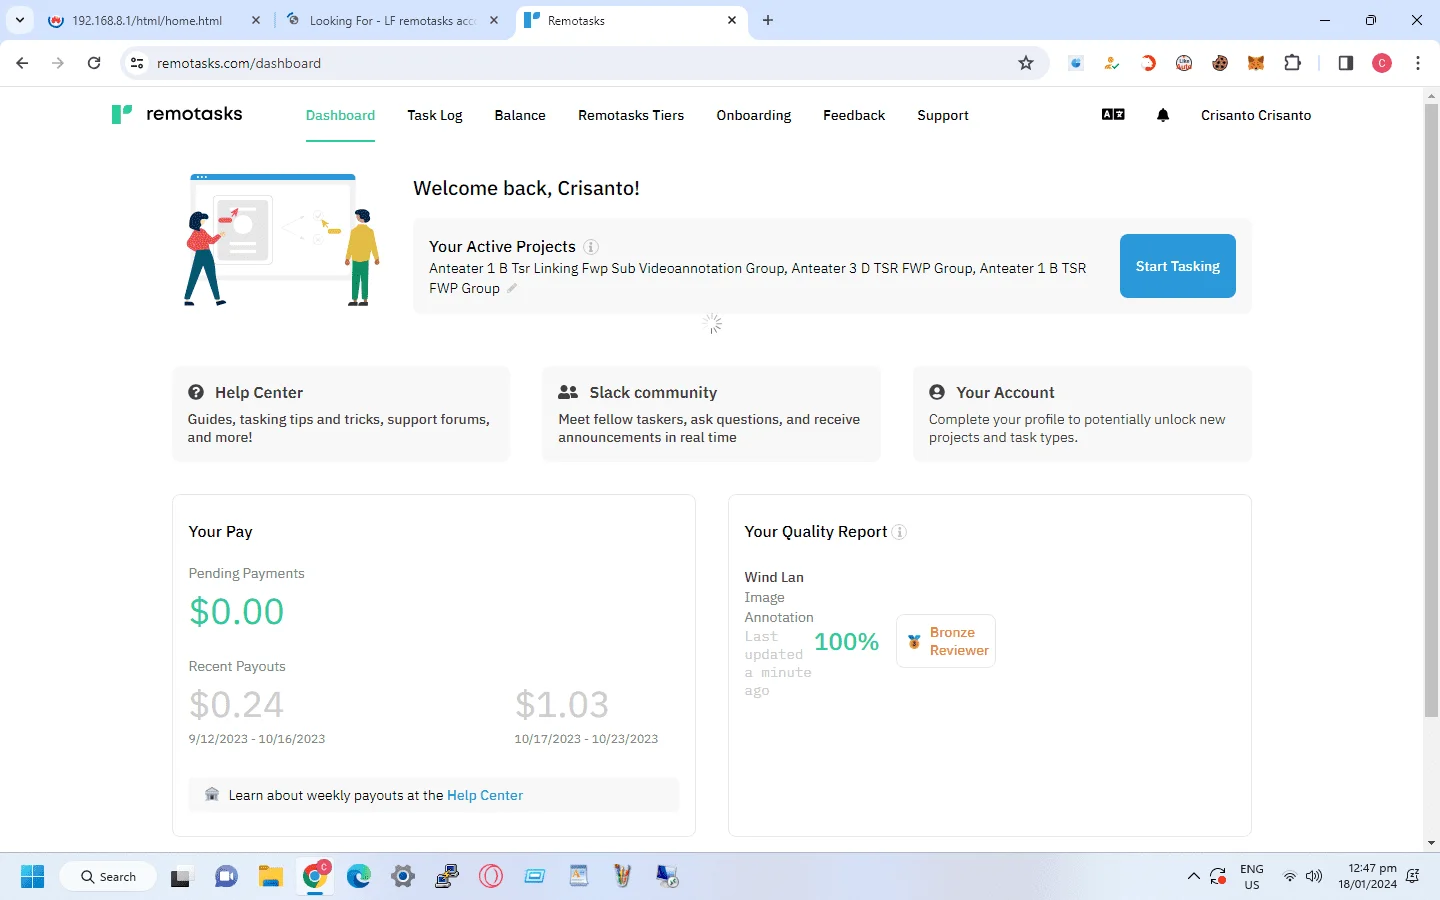Close the 192.168.8.1 tab
1440x900 pixels.
(256, 20)
